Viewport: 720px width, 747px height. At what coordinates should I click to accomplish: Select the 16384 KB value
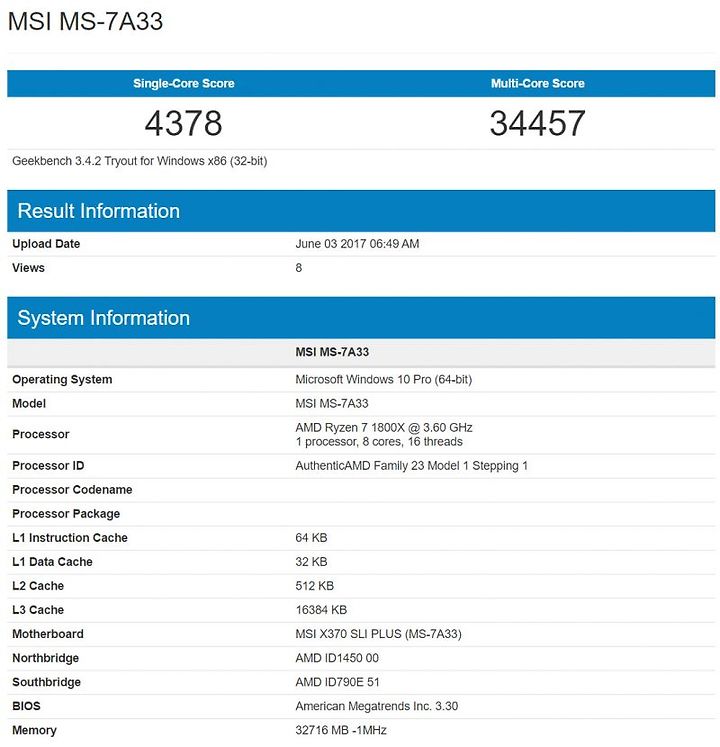[321, 610]
